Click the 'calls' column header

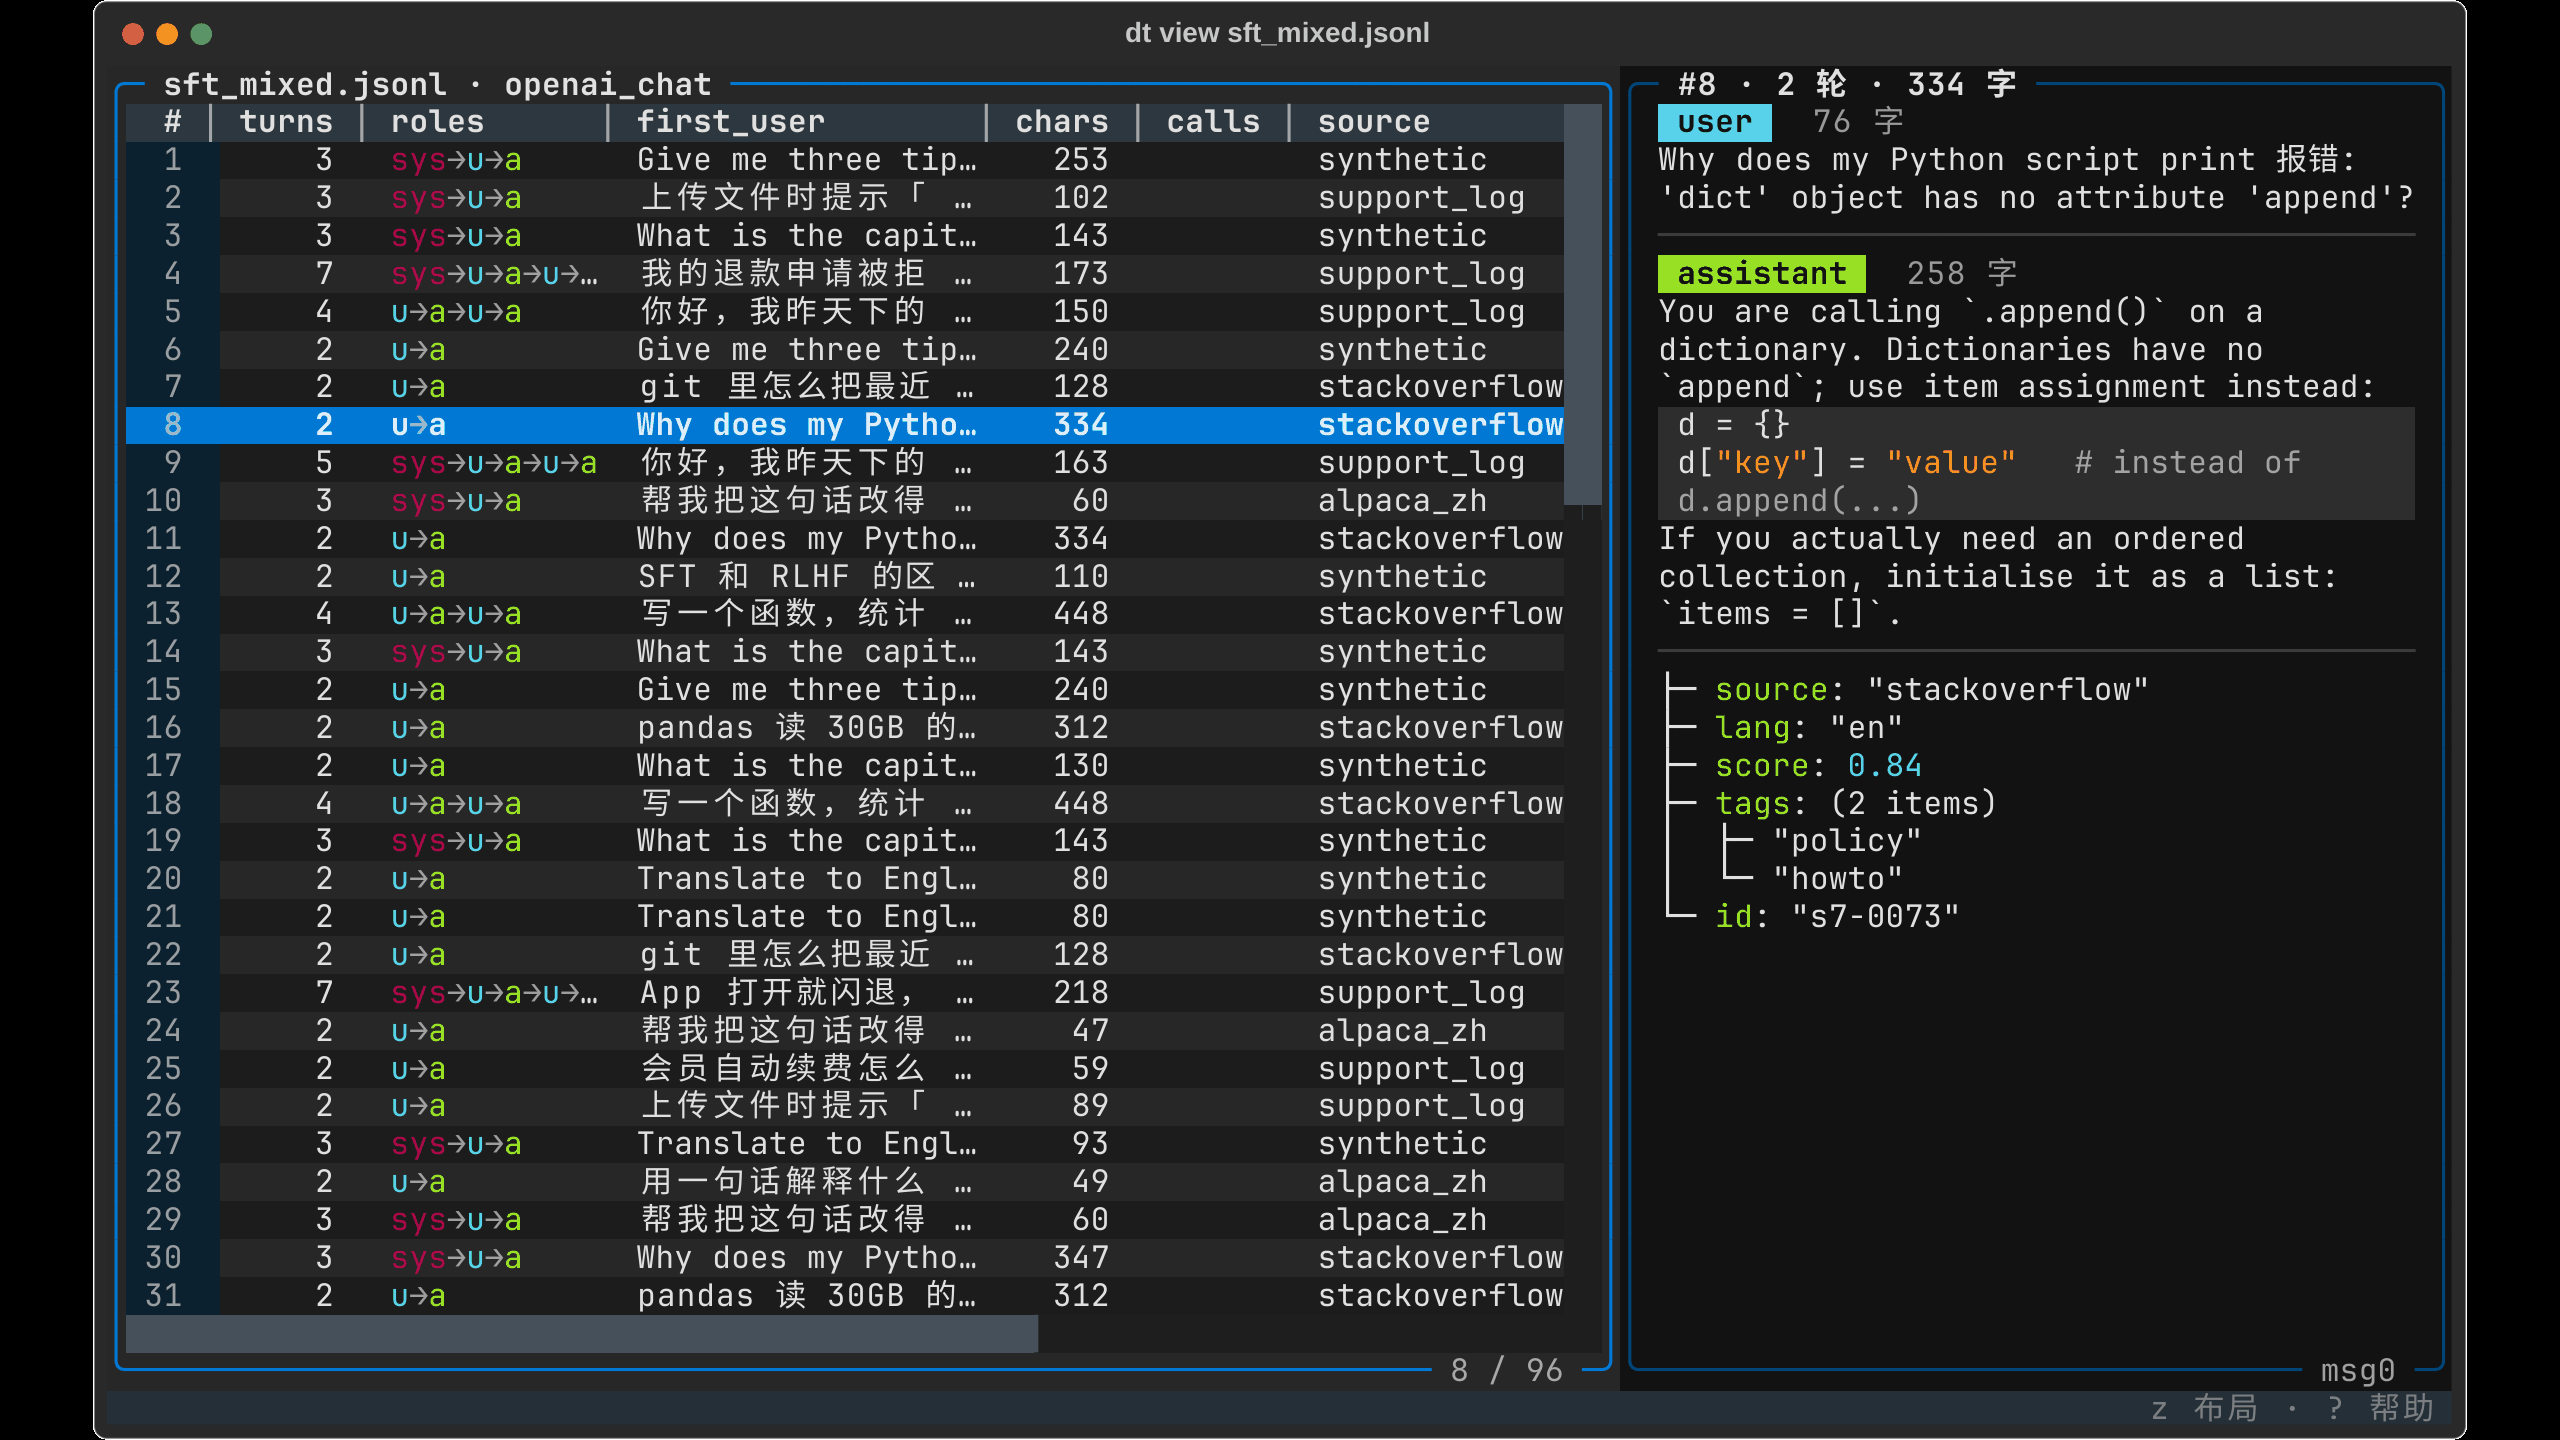tap(1213, 122)
